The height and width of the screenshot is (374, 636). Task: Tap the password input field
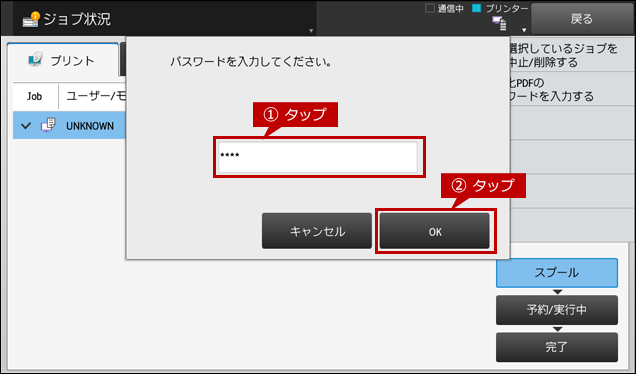[318, 157]
